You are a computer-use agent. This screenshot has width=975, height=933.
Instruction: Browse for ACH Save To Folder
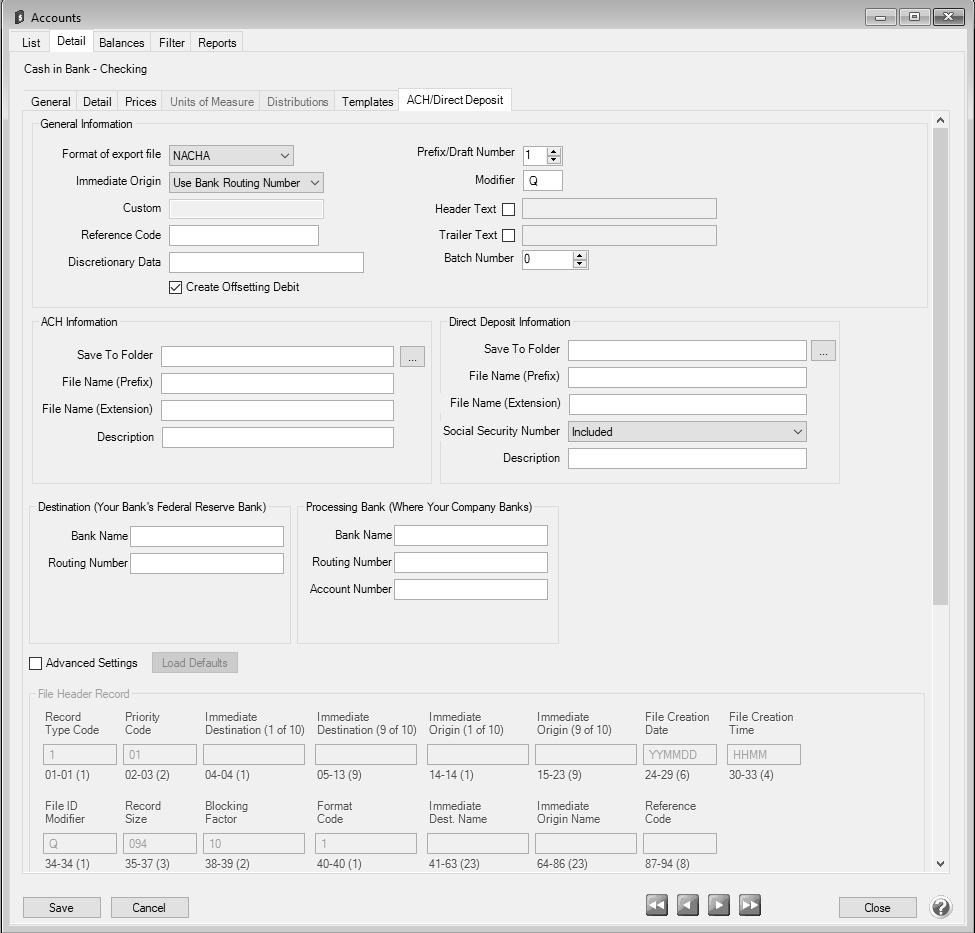tap(412, 357)
